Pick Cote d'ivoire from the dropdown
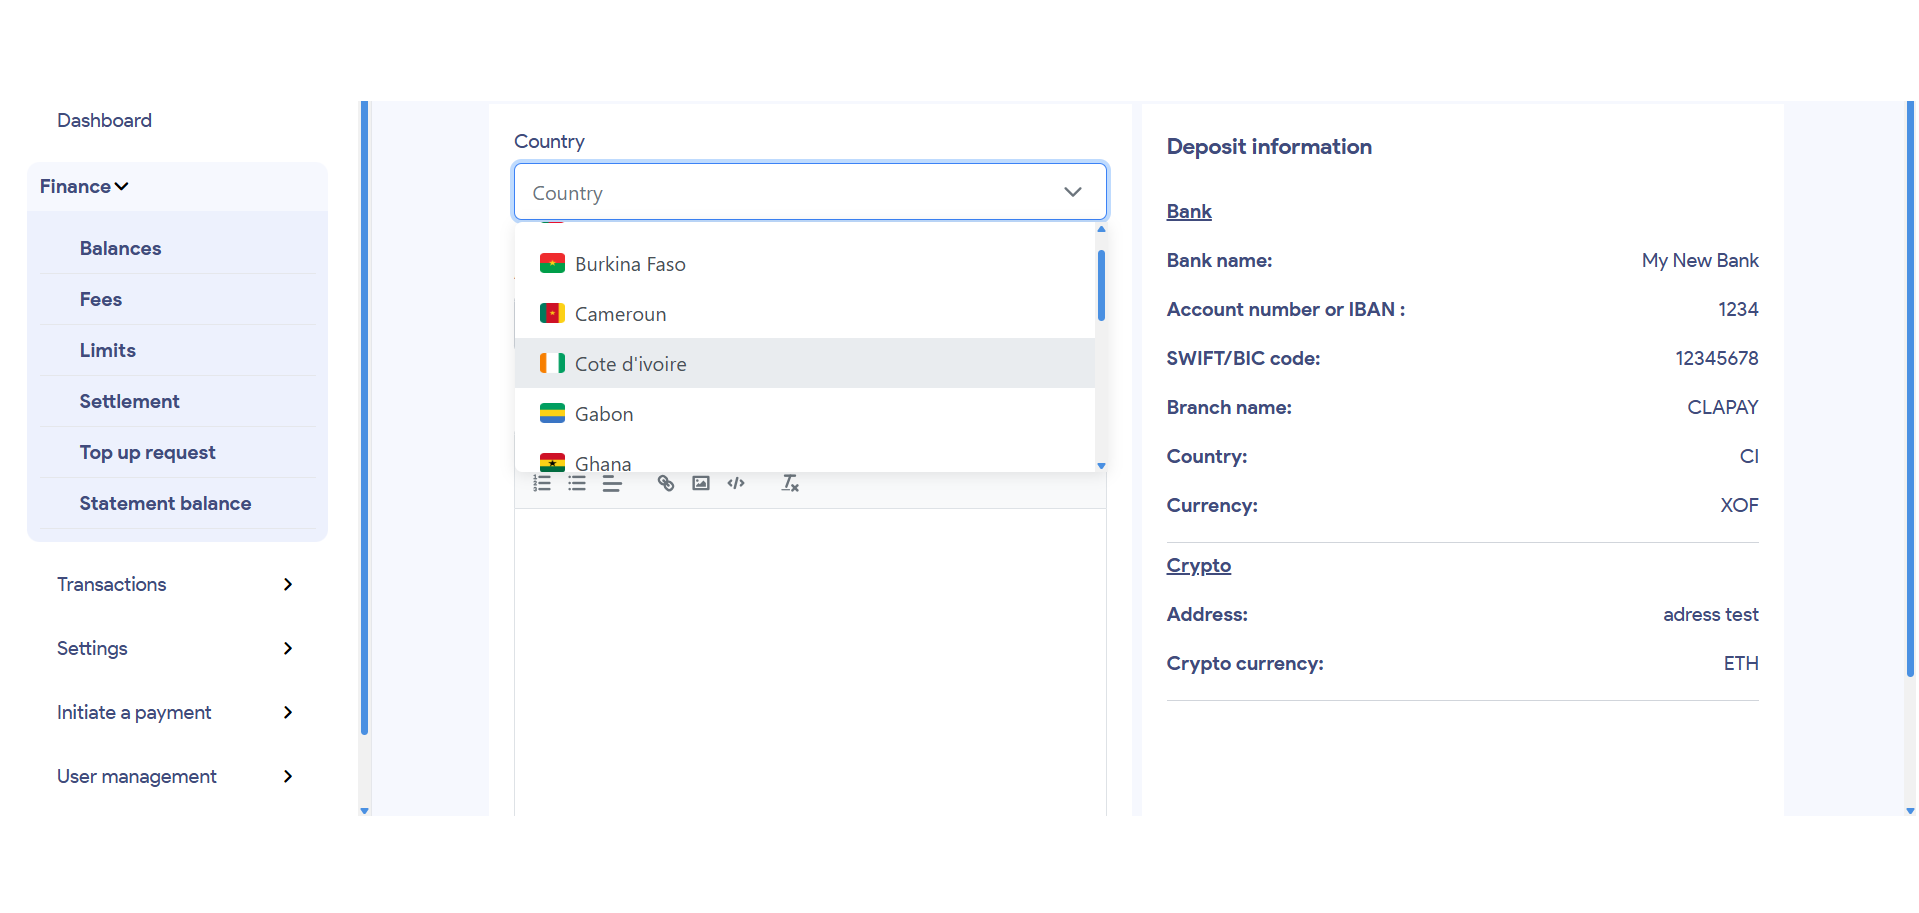This screenshot has width=1919, height=913. (x=630, y=364)
